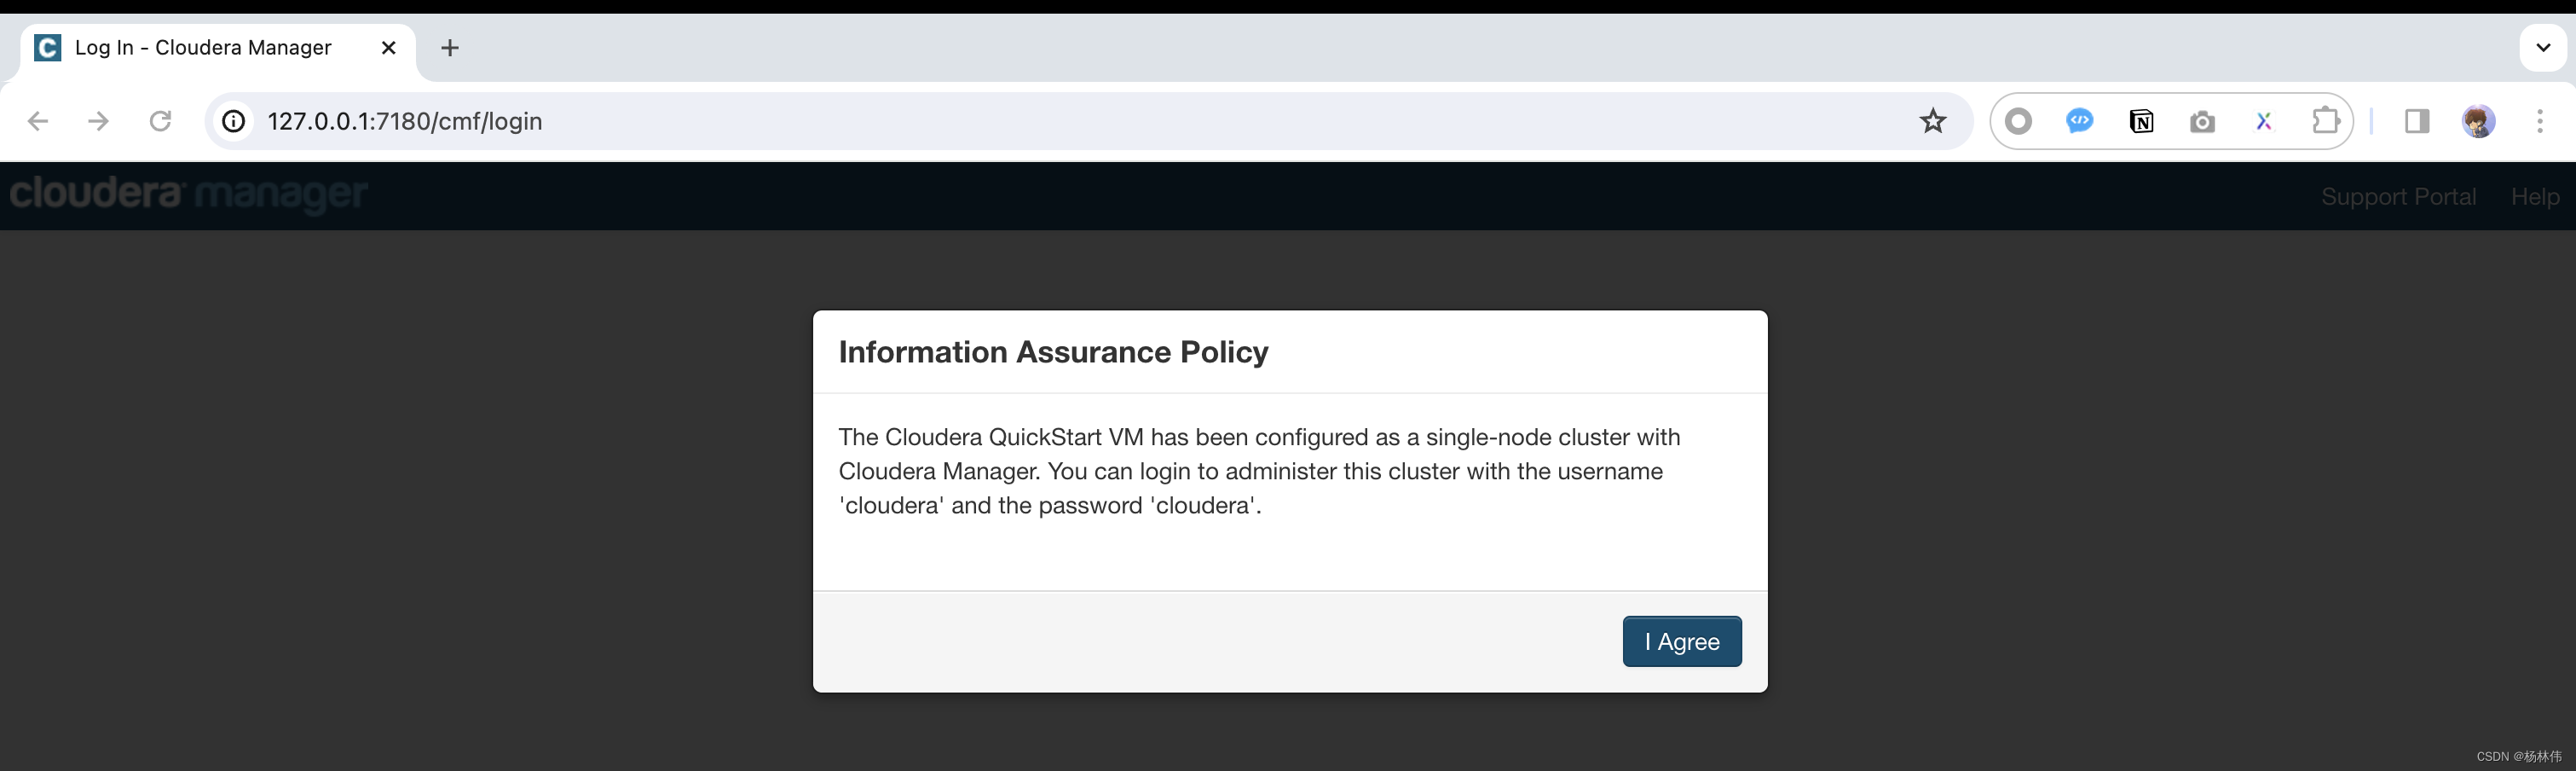This screenshot has width=2576, height=771.
Task: Open the colorful X extension icon
Action: click(x=2263, y=121)
